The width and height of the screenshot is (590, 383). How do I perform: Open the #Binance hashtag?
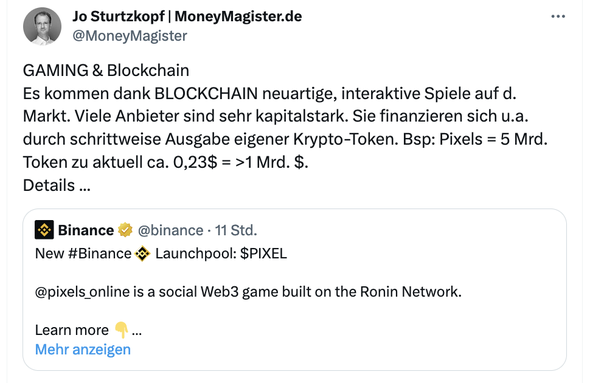(99, 254)
